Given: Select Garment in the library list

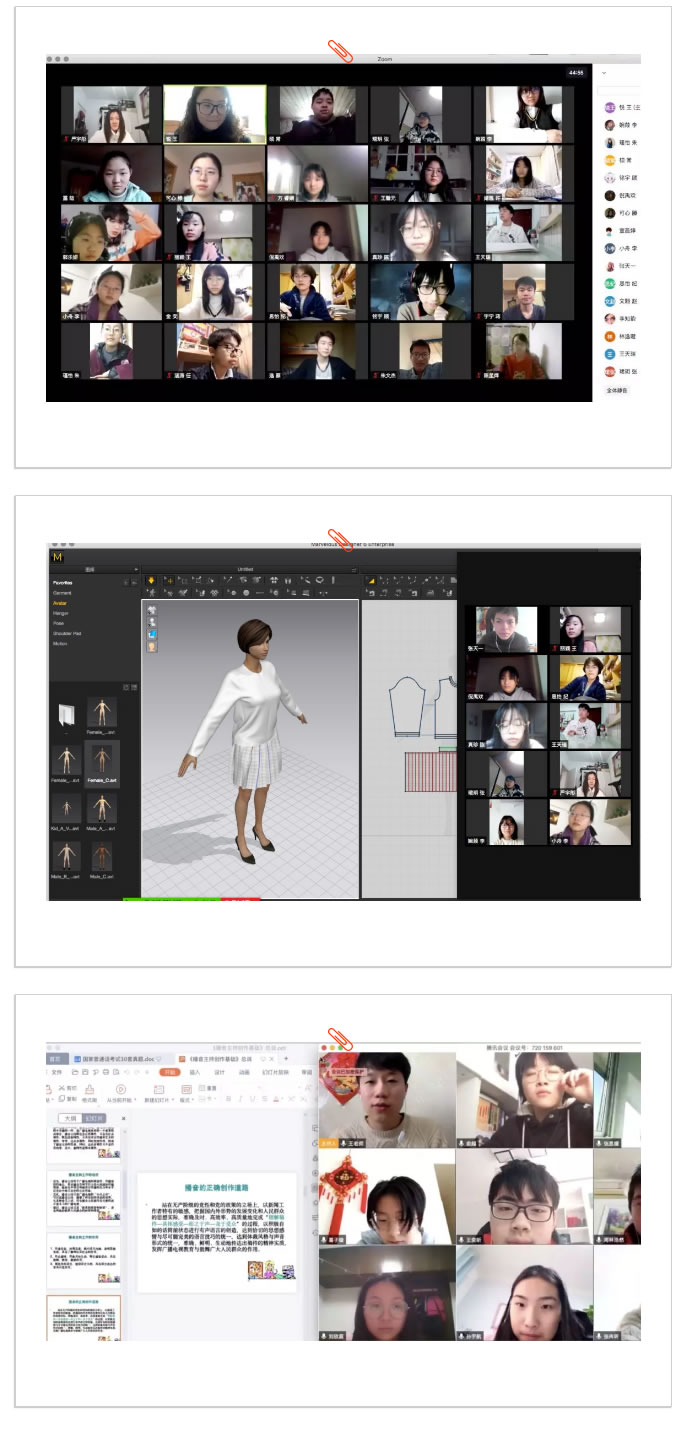Looking at the screenshot, I should coord(62,593).
